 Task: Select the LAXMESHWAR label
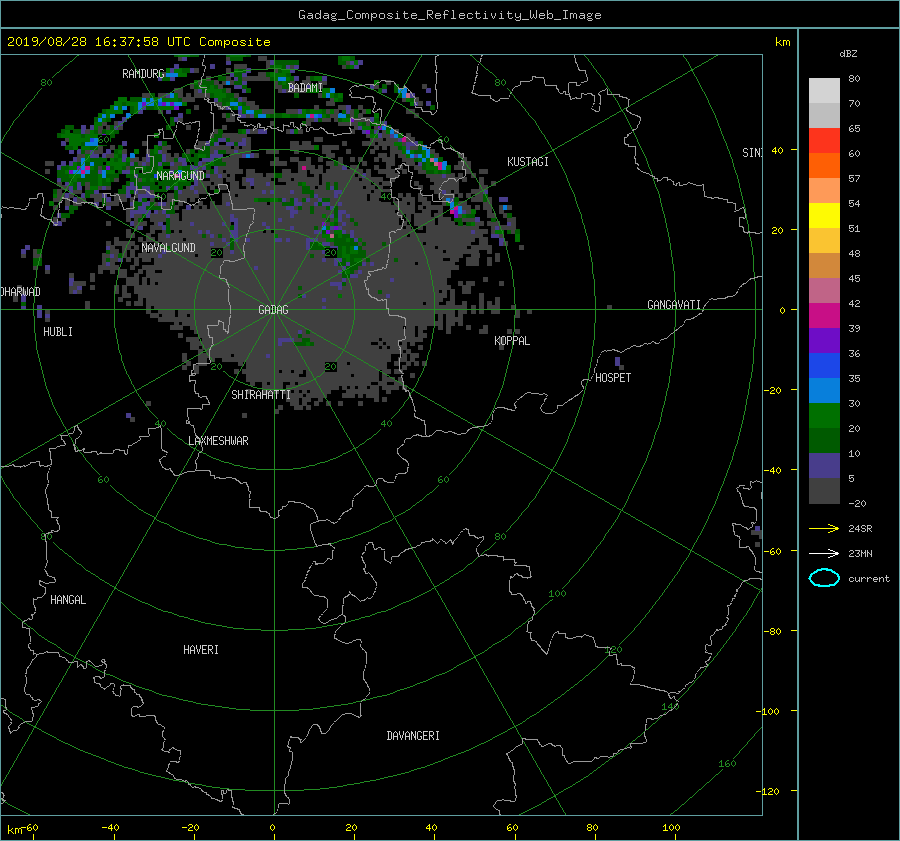[218, 441]
